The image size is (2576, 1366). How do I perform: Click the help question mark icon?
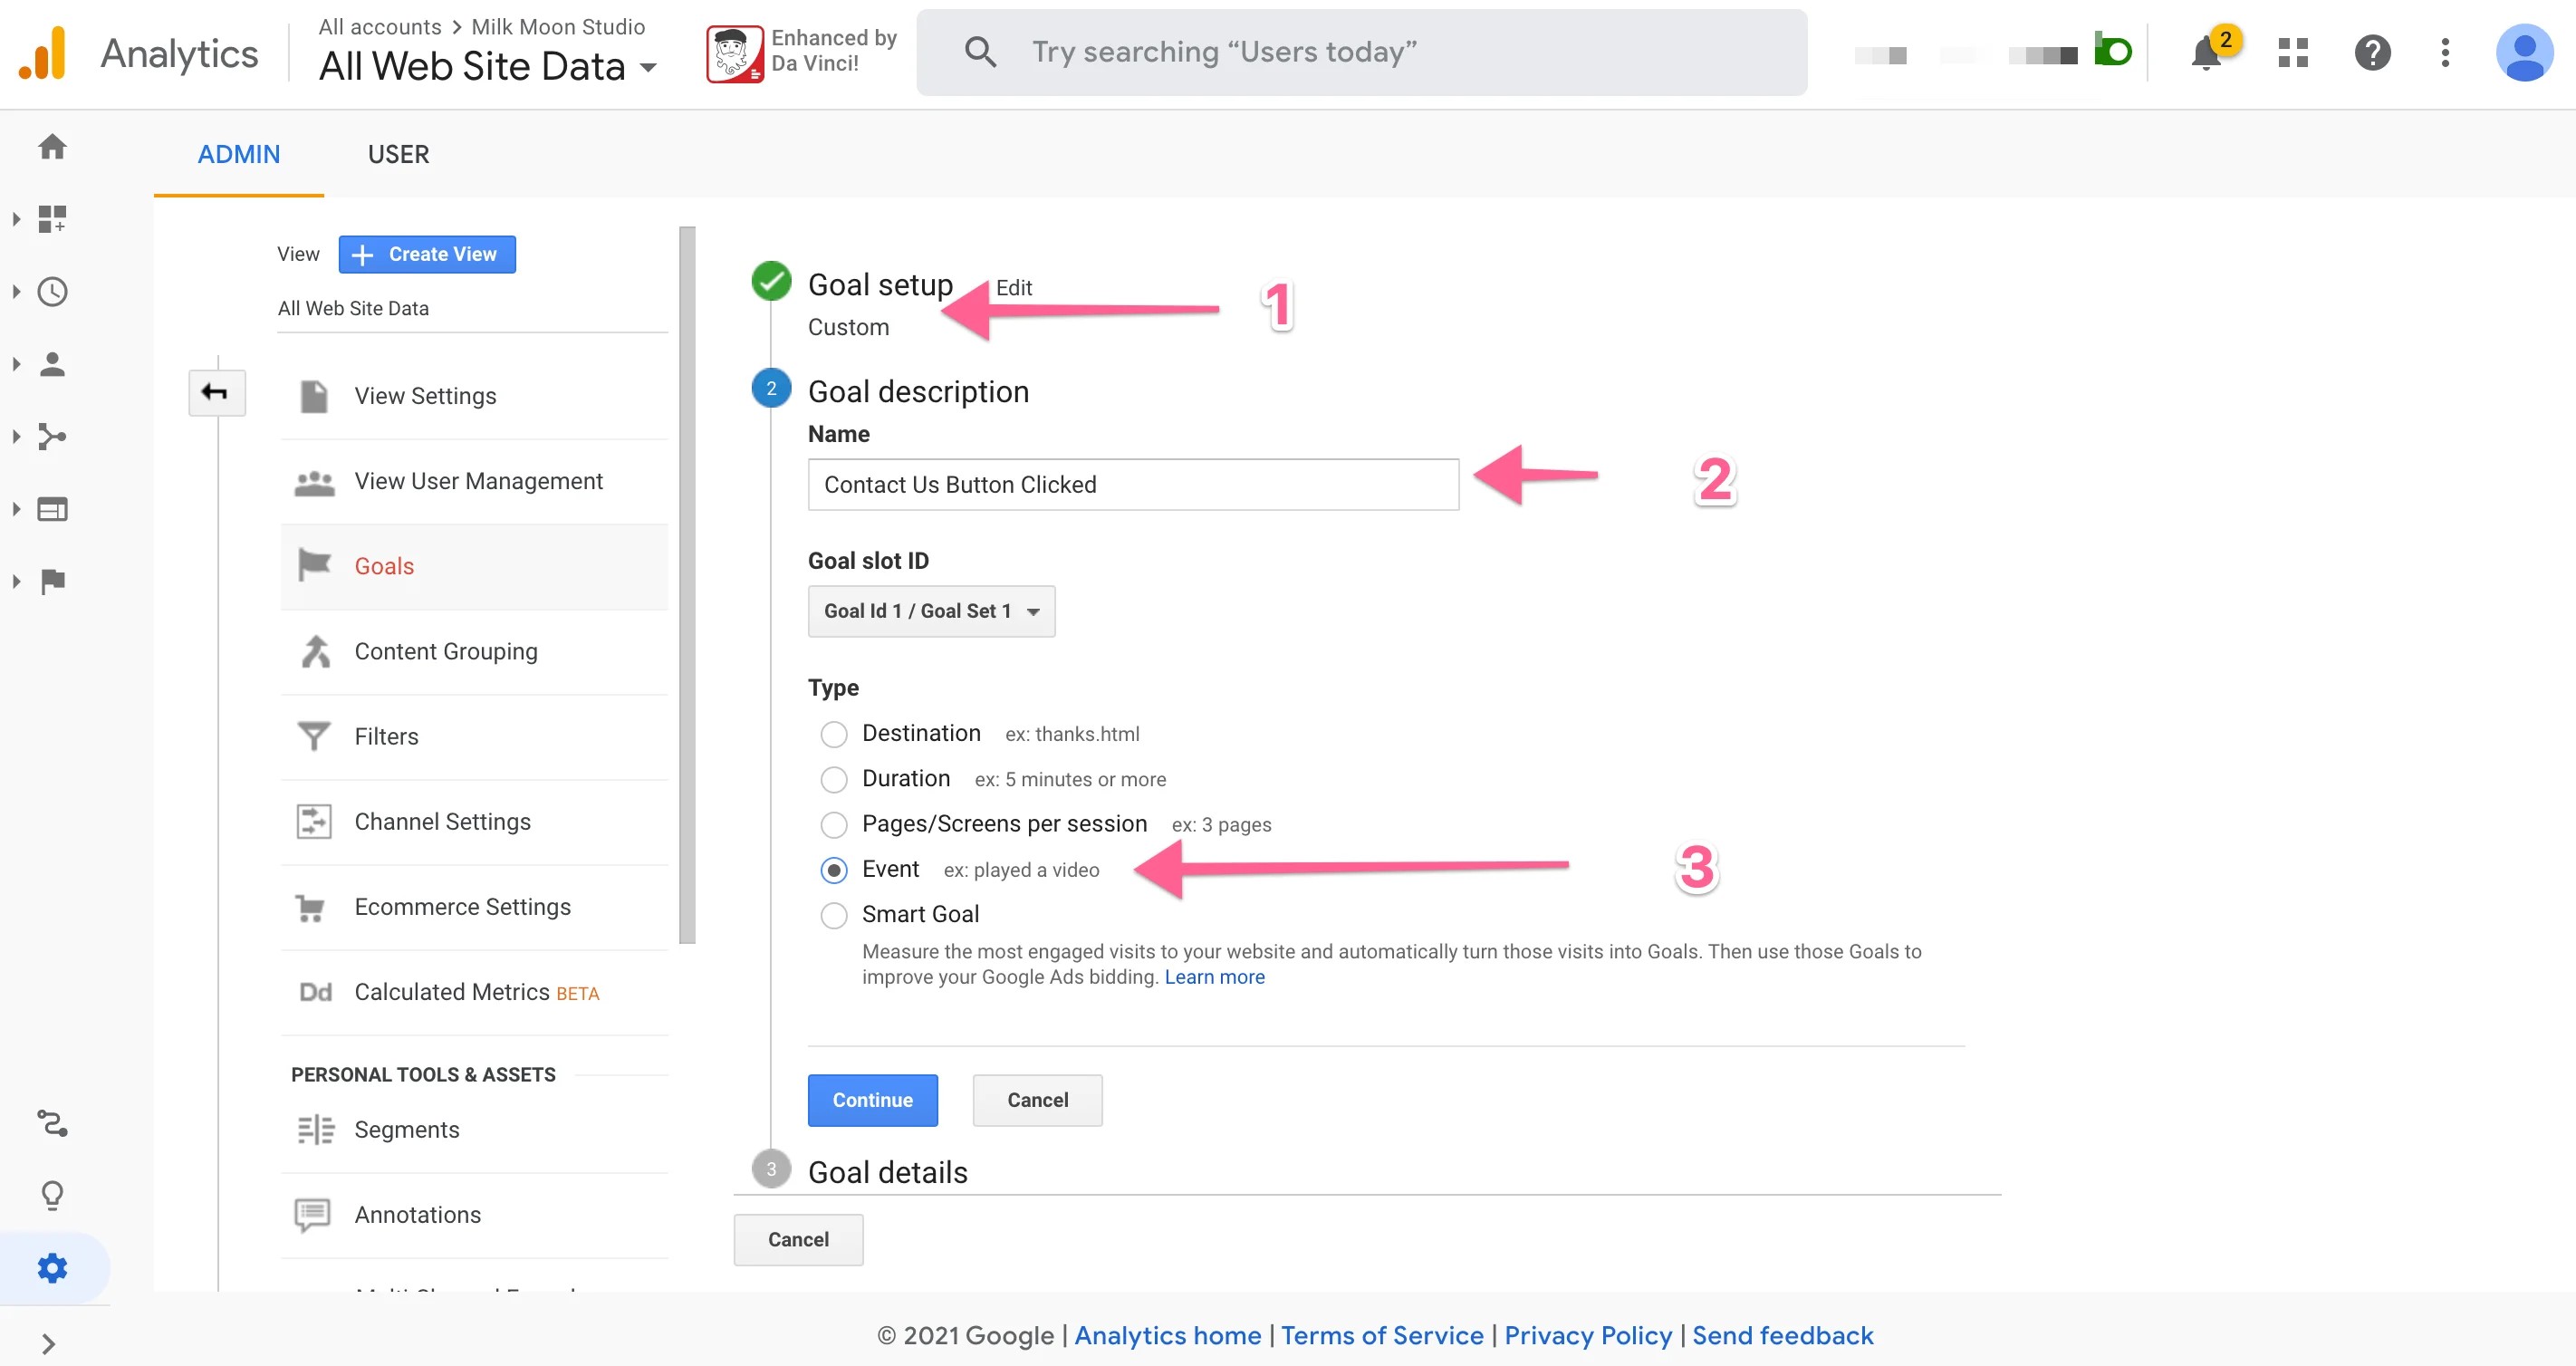click(x=2372, y=53)
